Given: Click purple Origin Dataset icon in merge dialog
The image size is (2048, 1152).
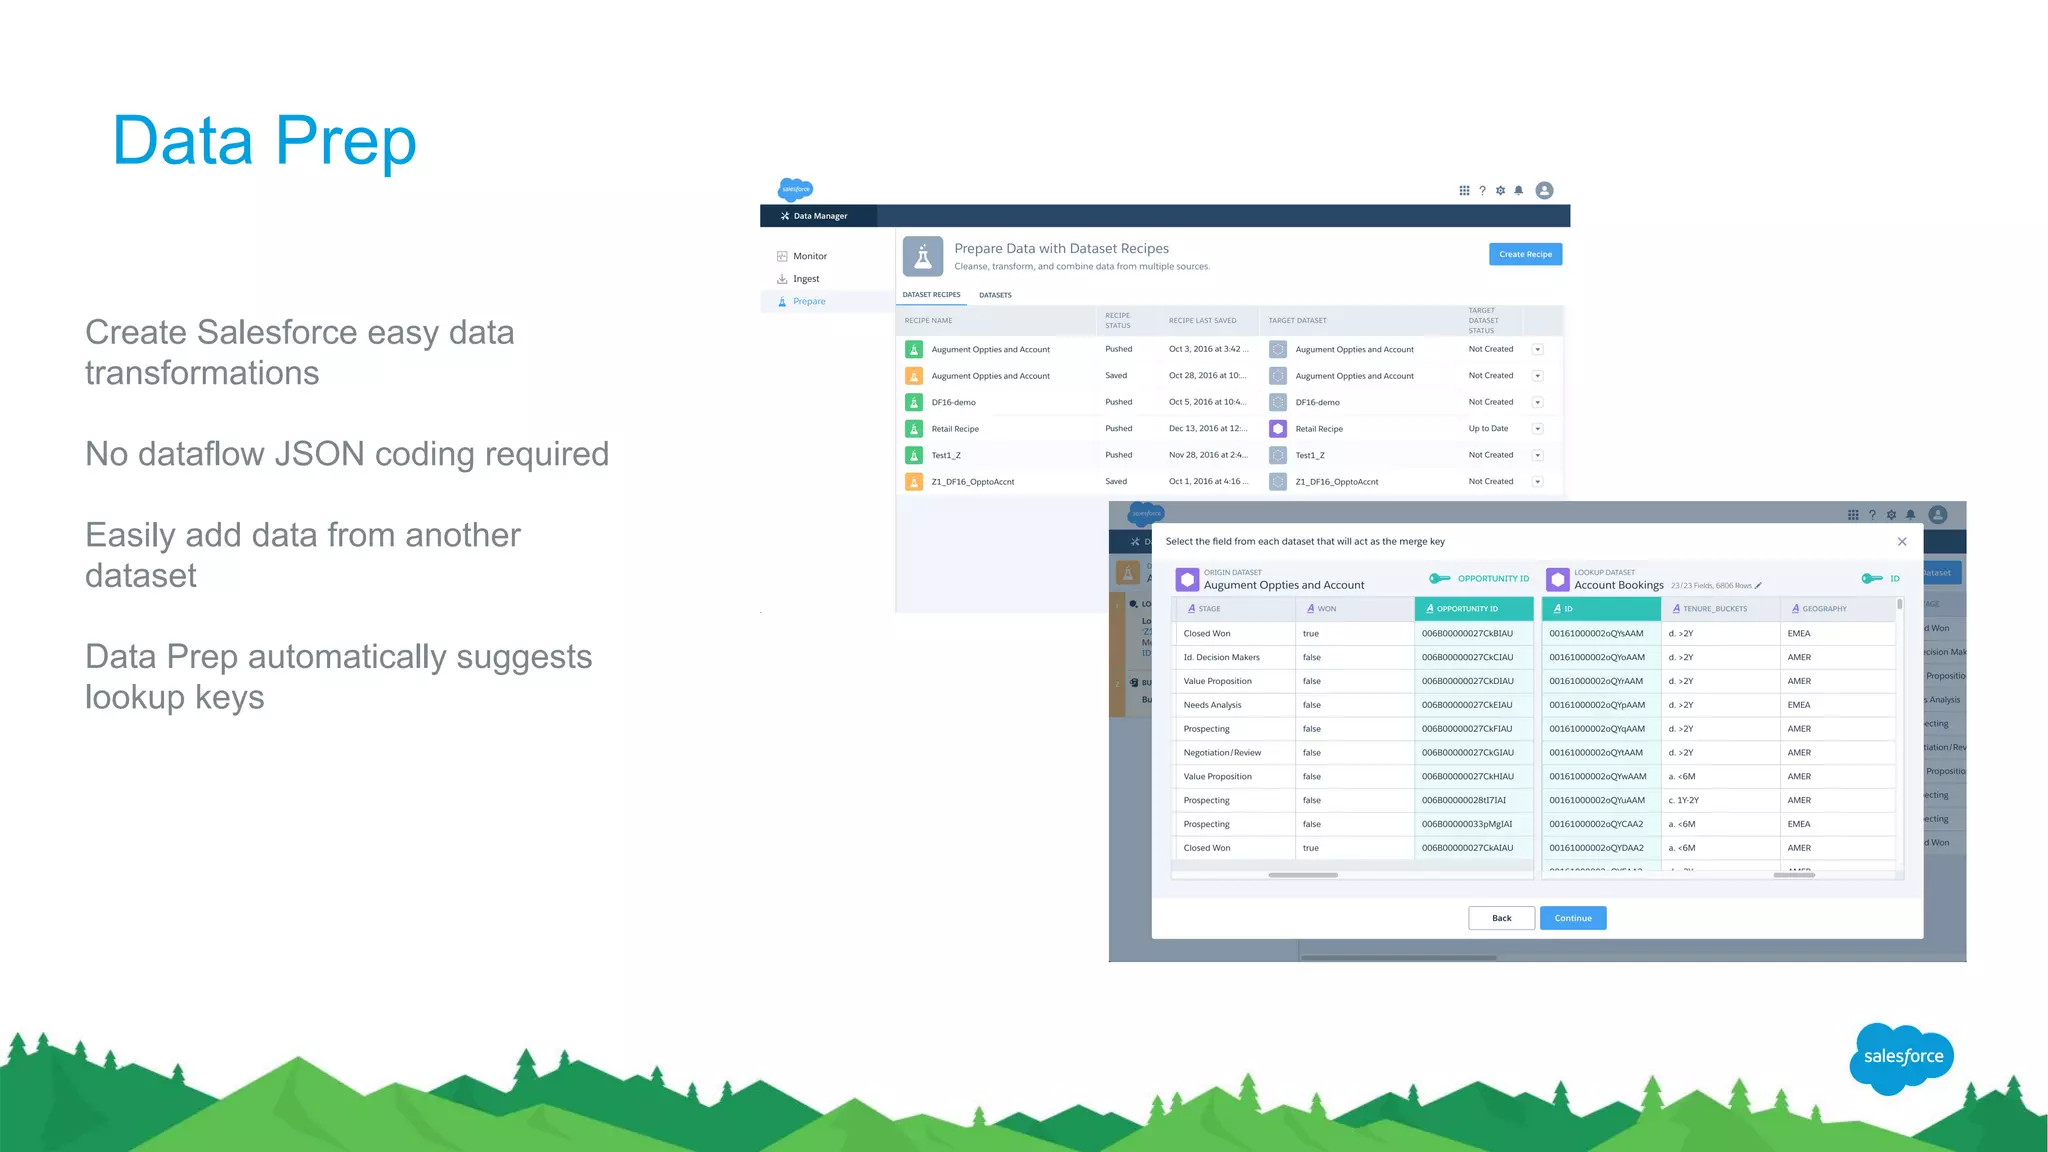Looking at the screenshot, I should click(1187, 579).
